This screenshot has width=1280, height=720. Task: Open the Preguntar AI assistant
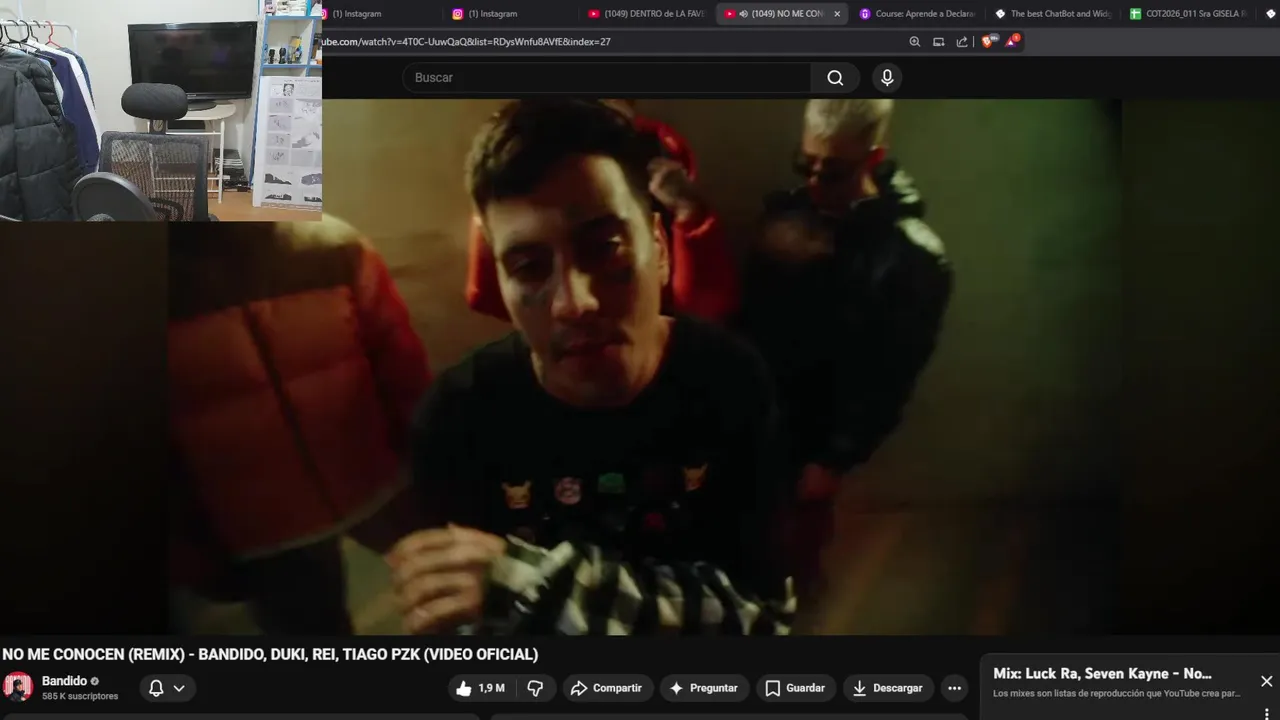pos(704,688)
